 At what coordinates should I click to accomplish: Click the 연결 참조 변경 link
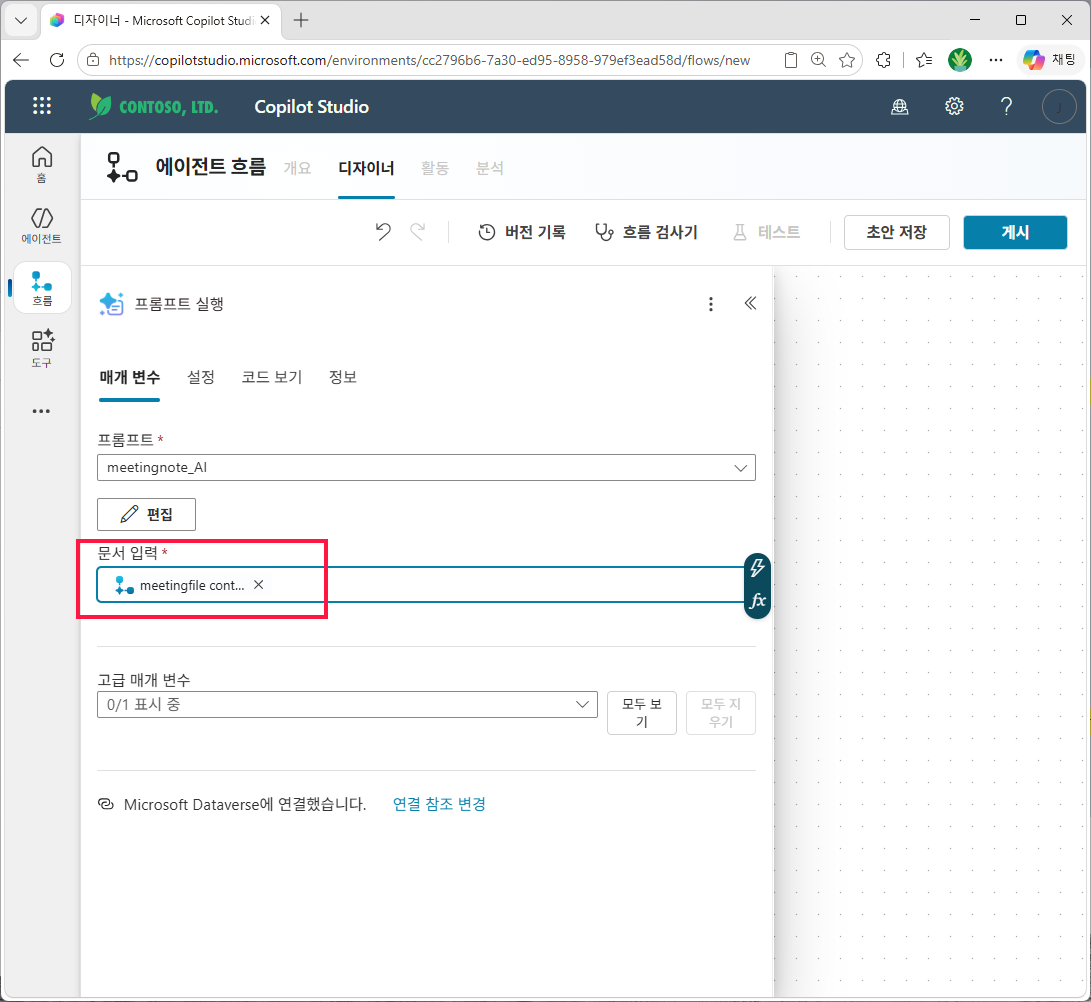[x=439, y=804]
